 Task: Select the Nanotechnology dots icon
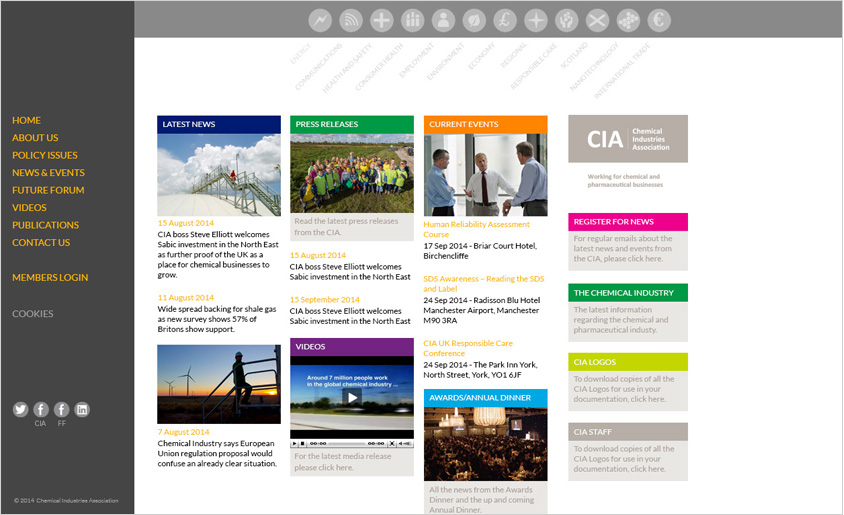[x=628, y=20]
